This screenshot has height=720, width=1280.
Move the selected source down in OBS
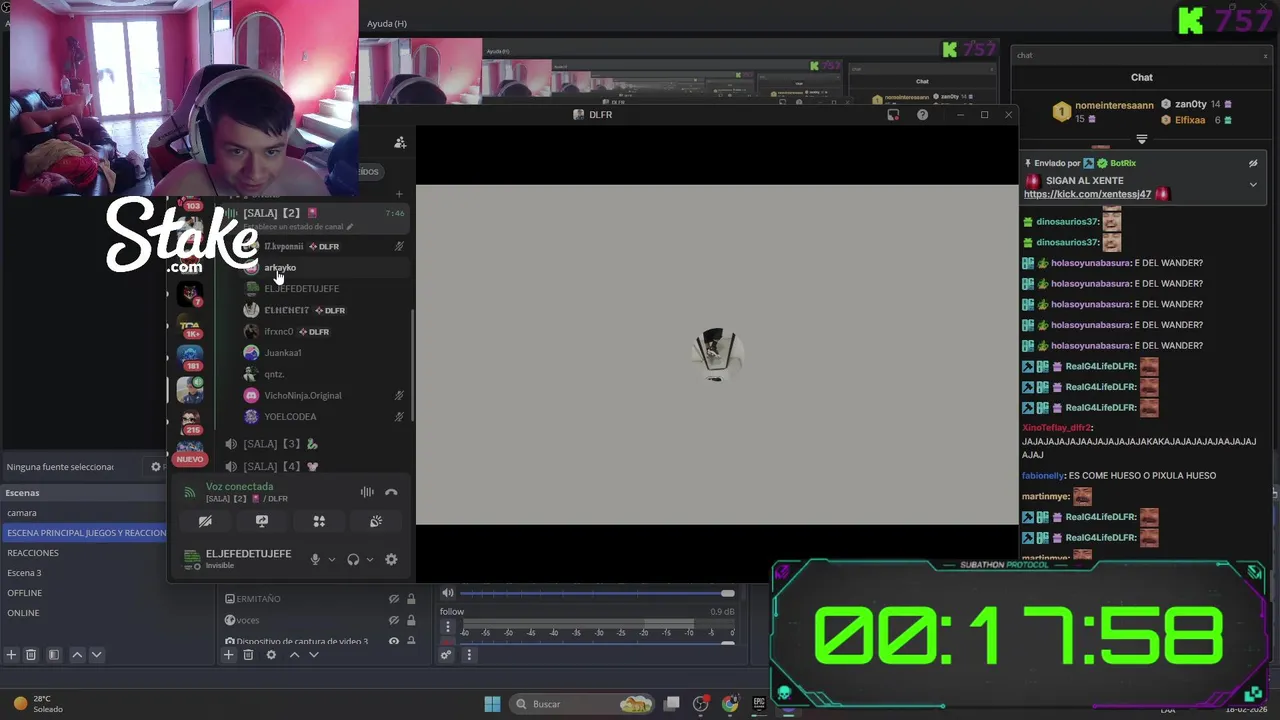(313, 655)
